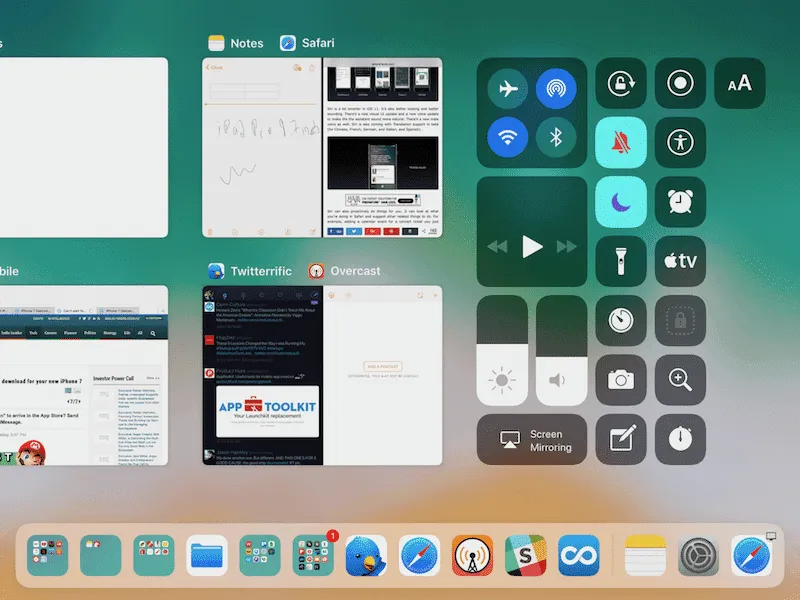Open Camera from Control Center
Image resolution: width=800 pixels, height=600 pixels.
621,379
